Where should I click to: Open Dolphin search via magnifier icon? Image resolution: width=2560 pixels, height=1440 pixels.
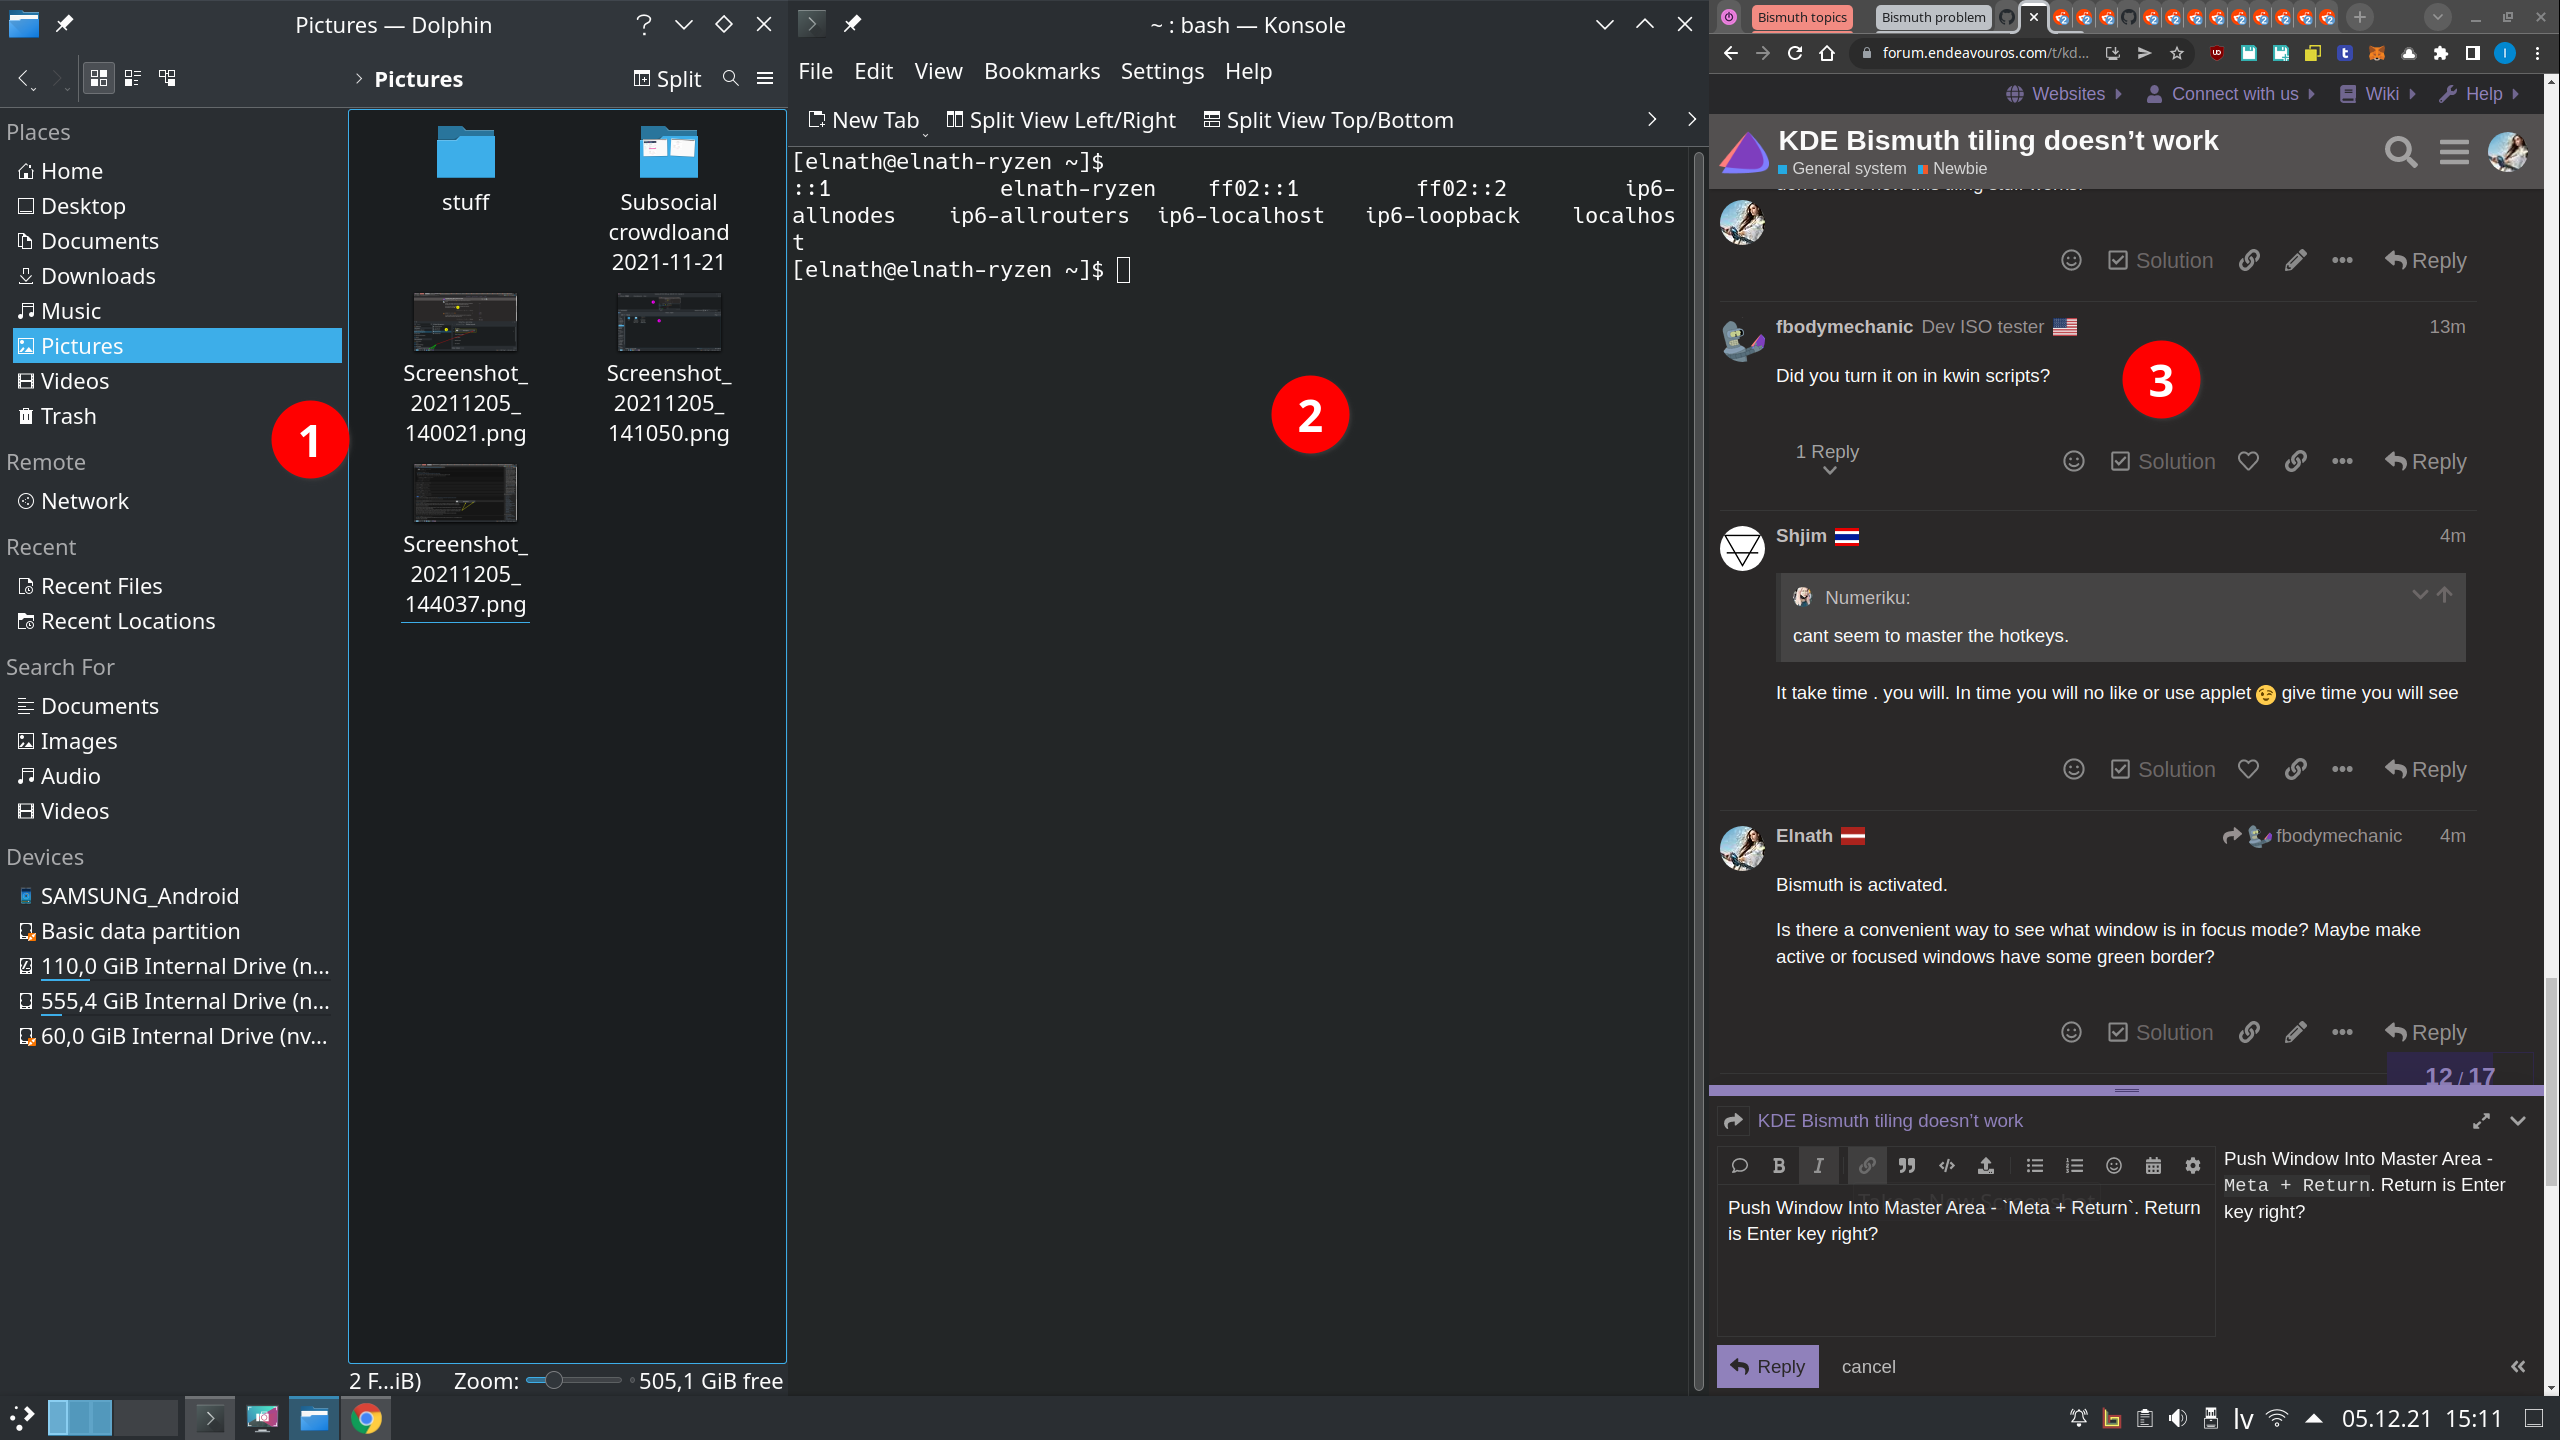click(x=730, y=78)
